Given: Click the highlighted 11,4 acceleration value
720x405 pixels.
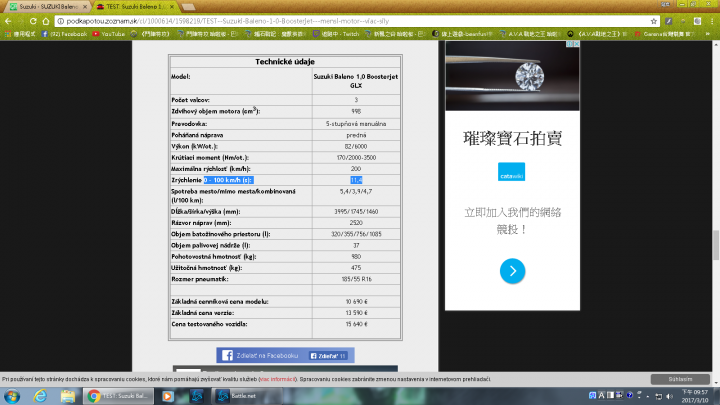Looking at the screenshot, I should coord(356,180).
